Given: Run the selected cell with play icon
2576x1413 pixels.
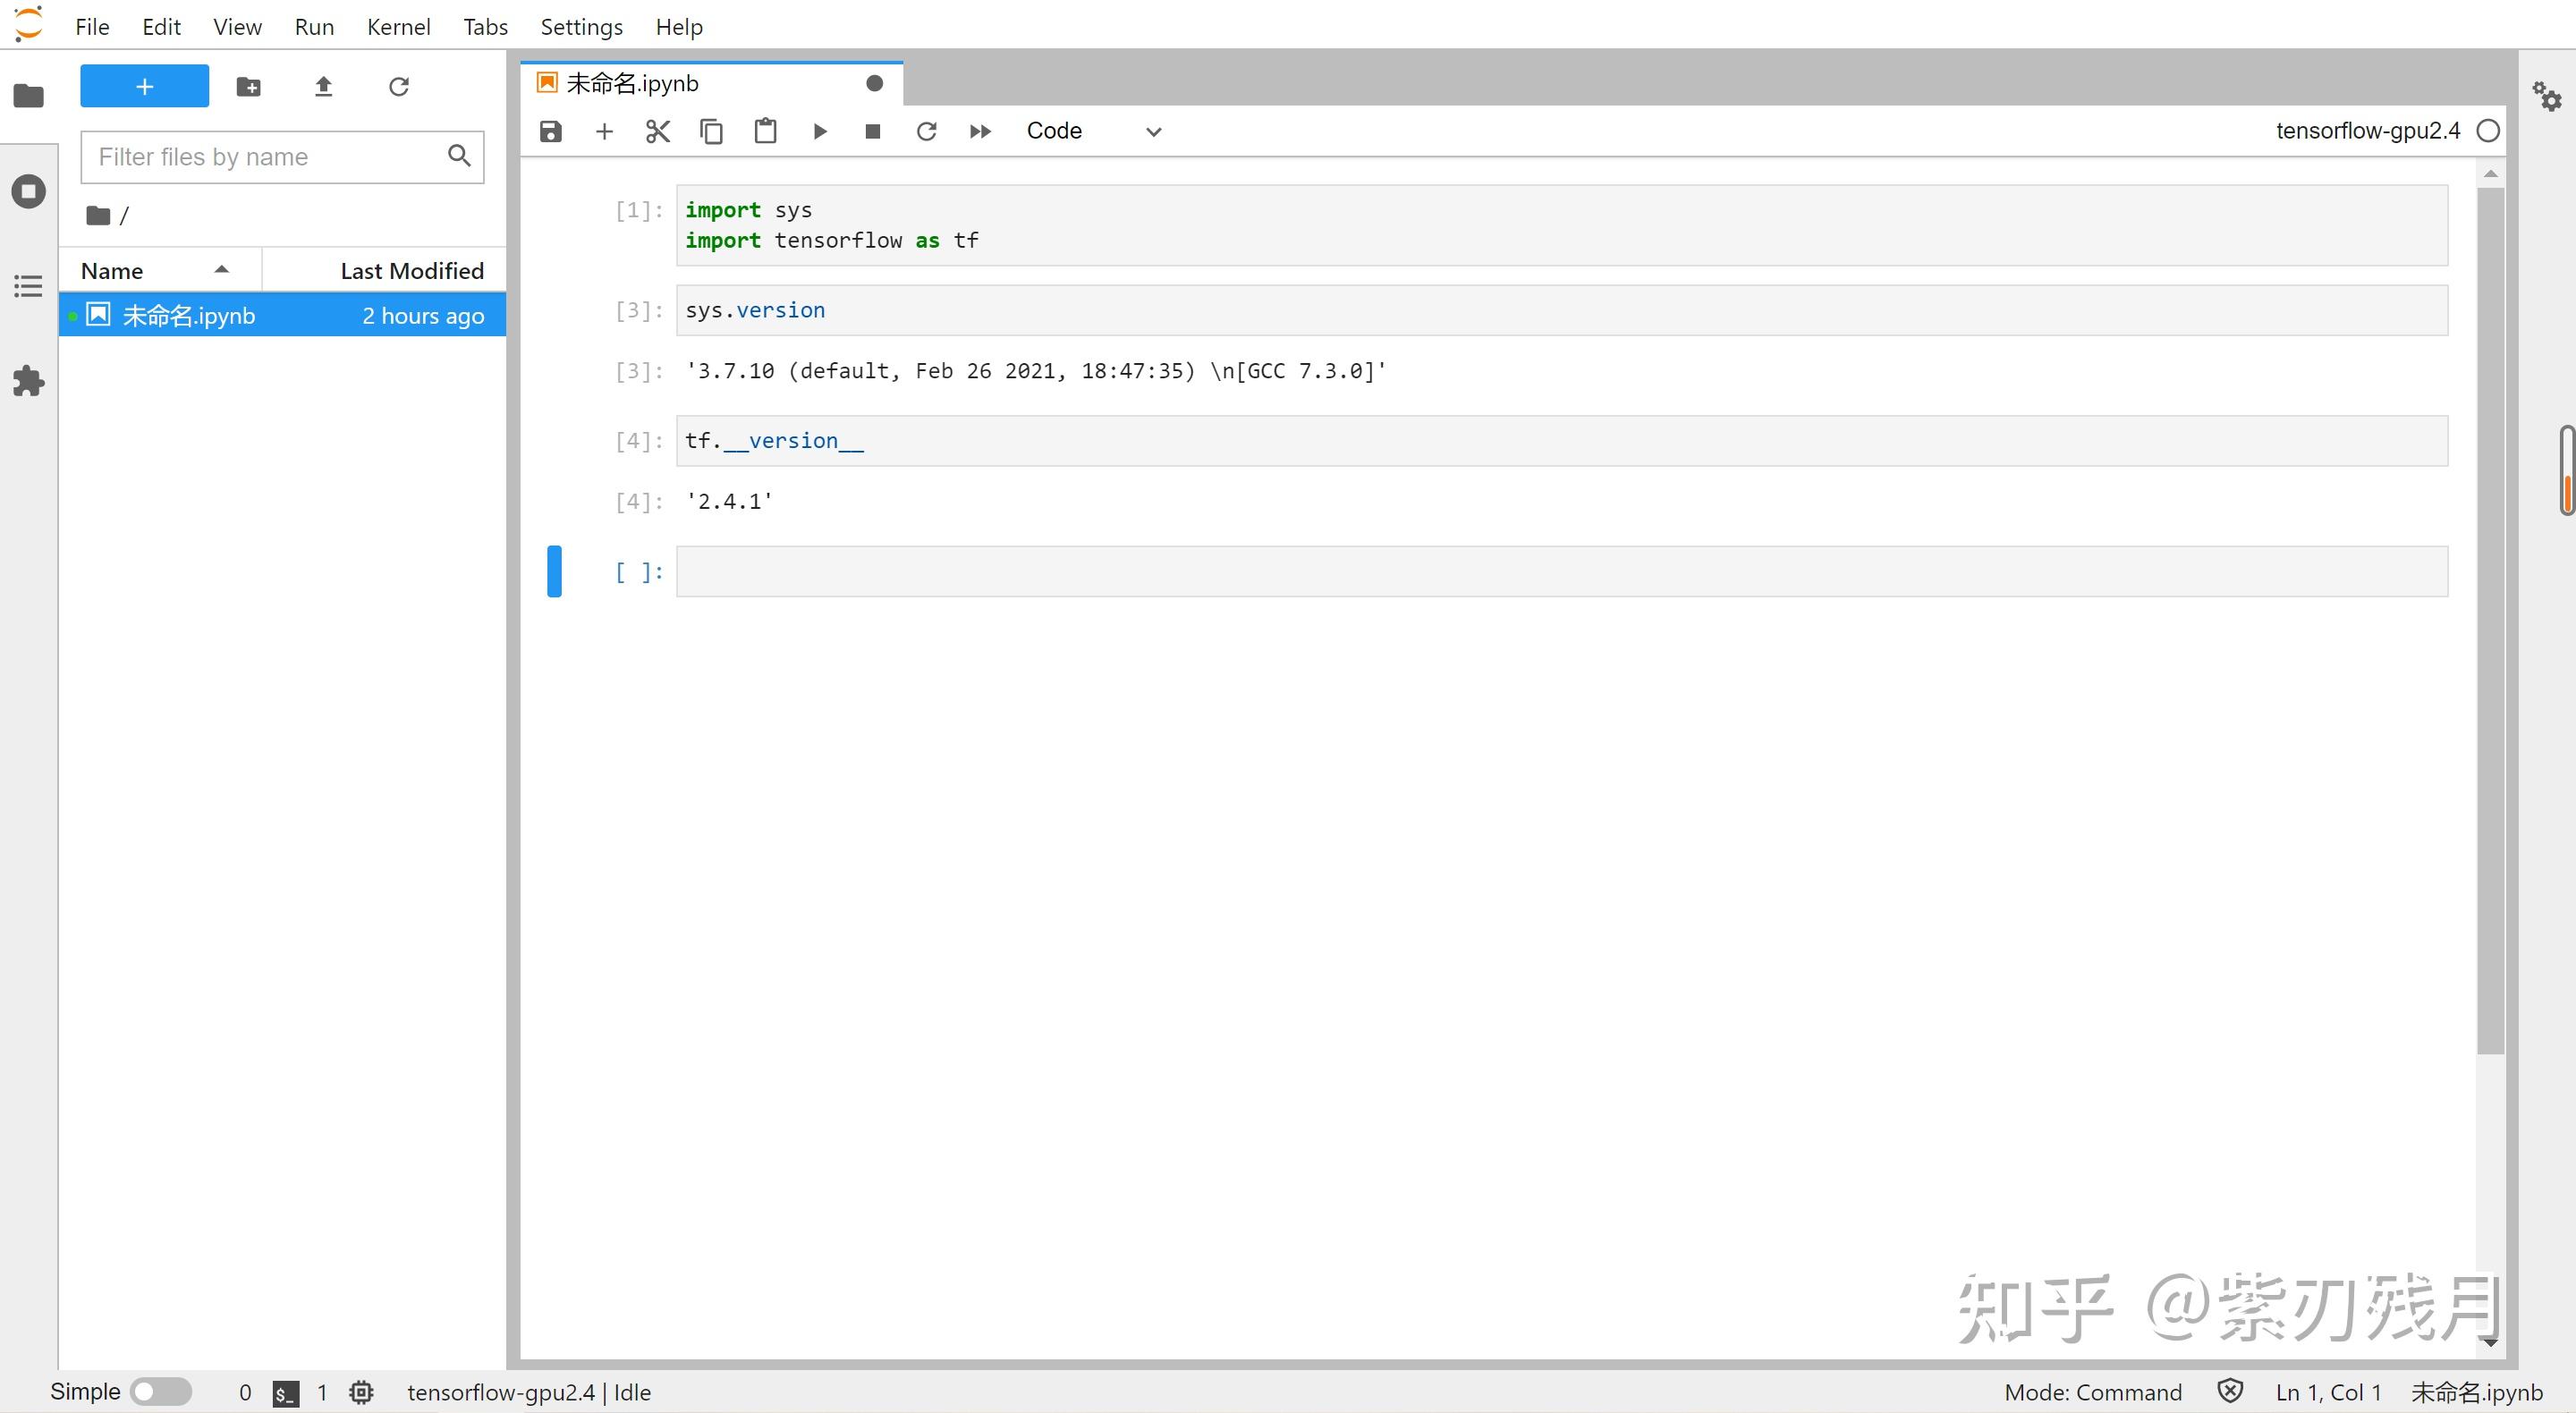Looking at the screenshot, I should click(x=819, y=131).
